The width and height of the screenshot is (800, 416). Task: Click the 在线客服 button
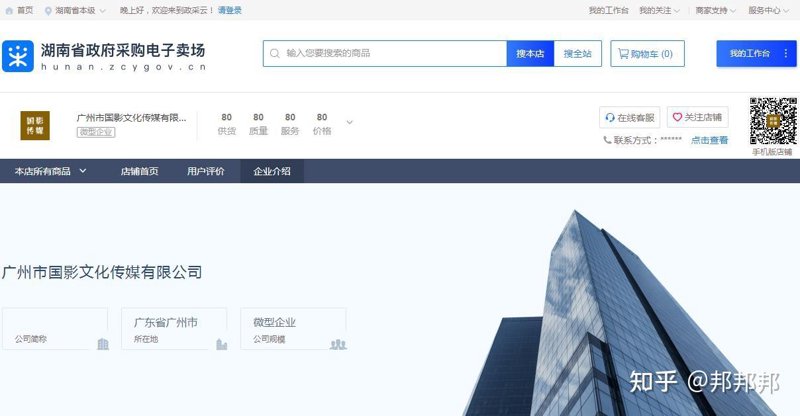point(630,117)
